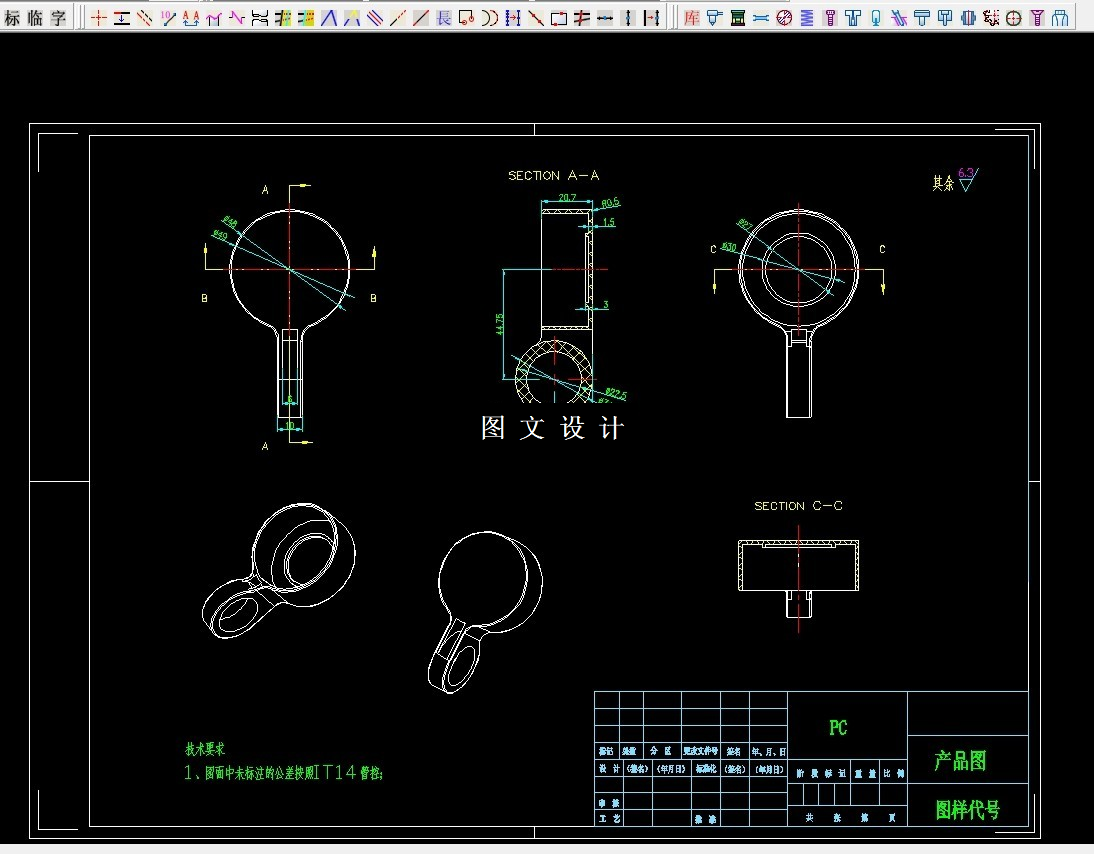Select the AA text alignment icon
The height and width of the screenshot is (854, 1094).
pyautogui.click(x=191, y=18)
